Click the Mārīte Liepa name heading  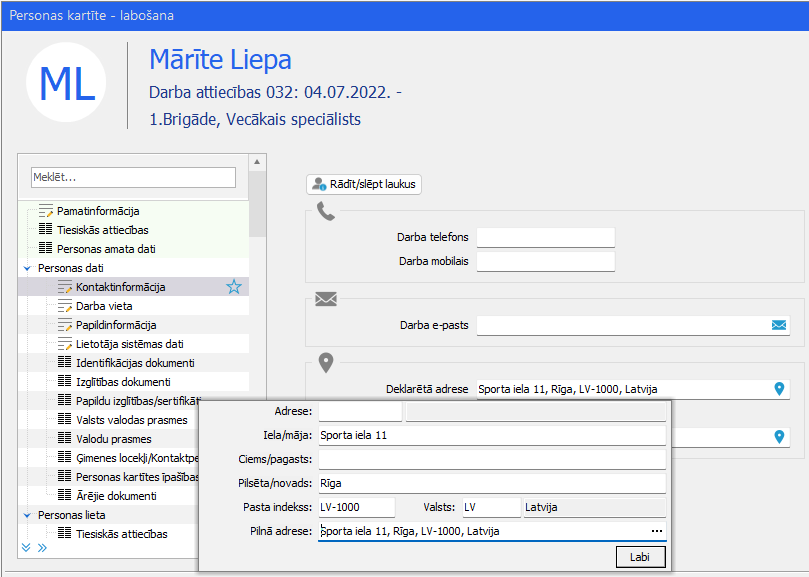point(220,59)
